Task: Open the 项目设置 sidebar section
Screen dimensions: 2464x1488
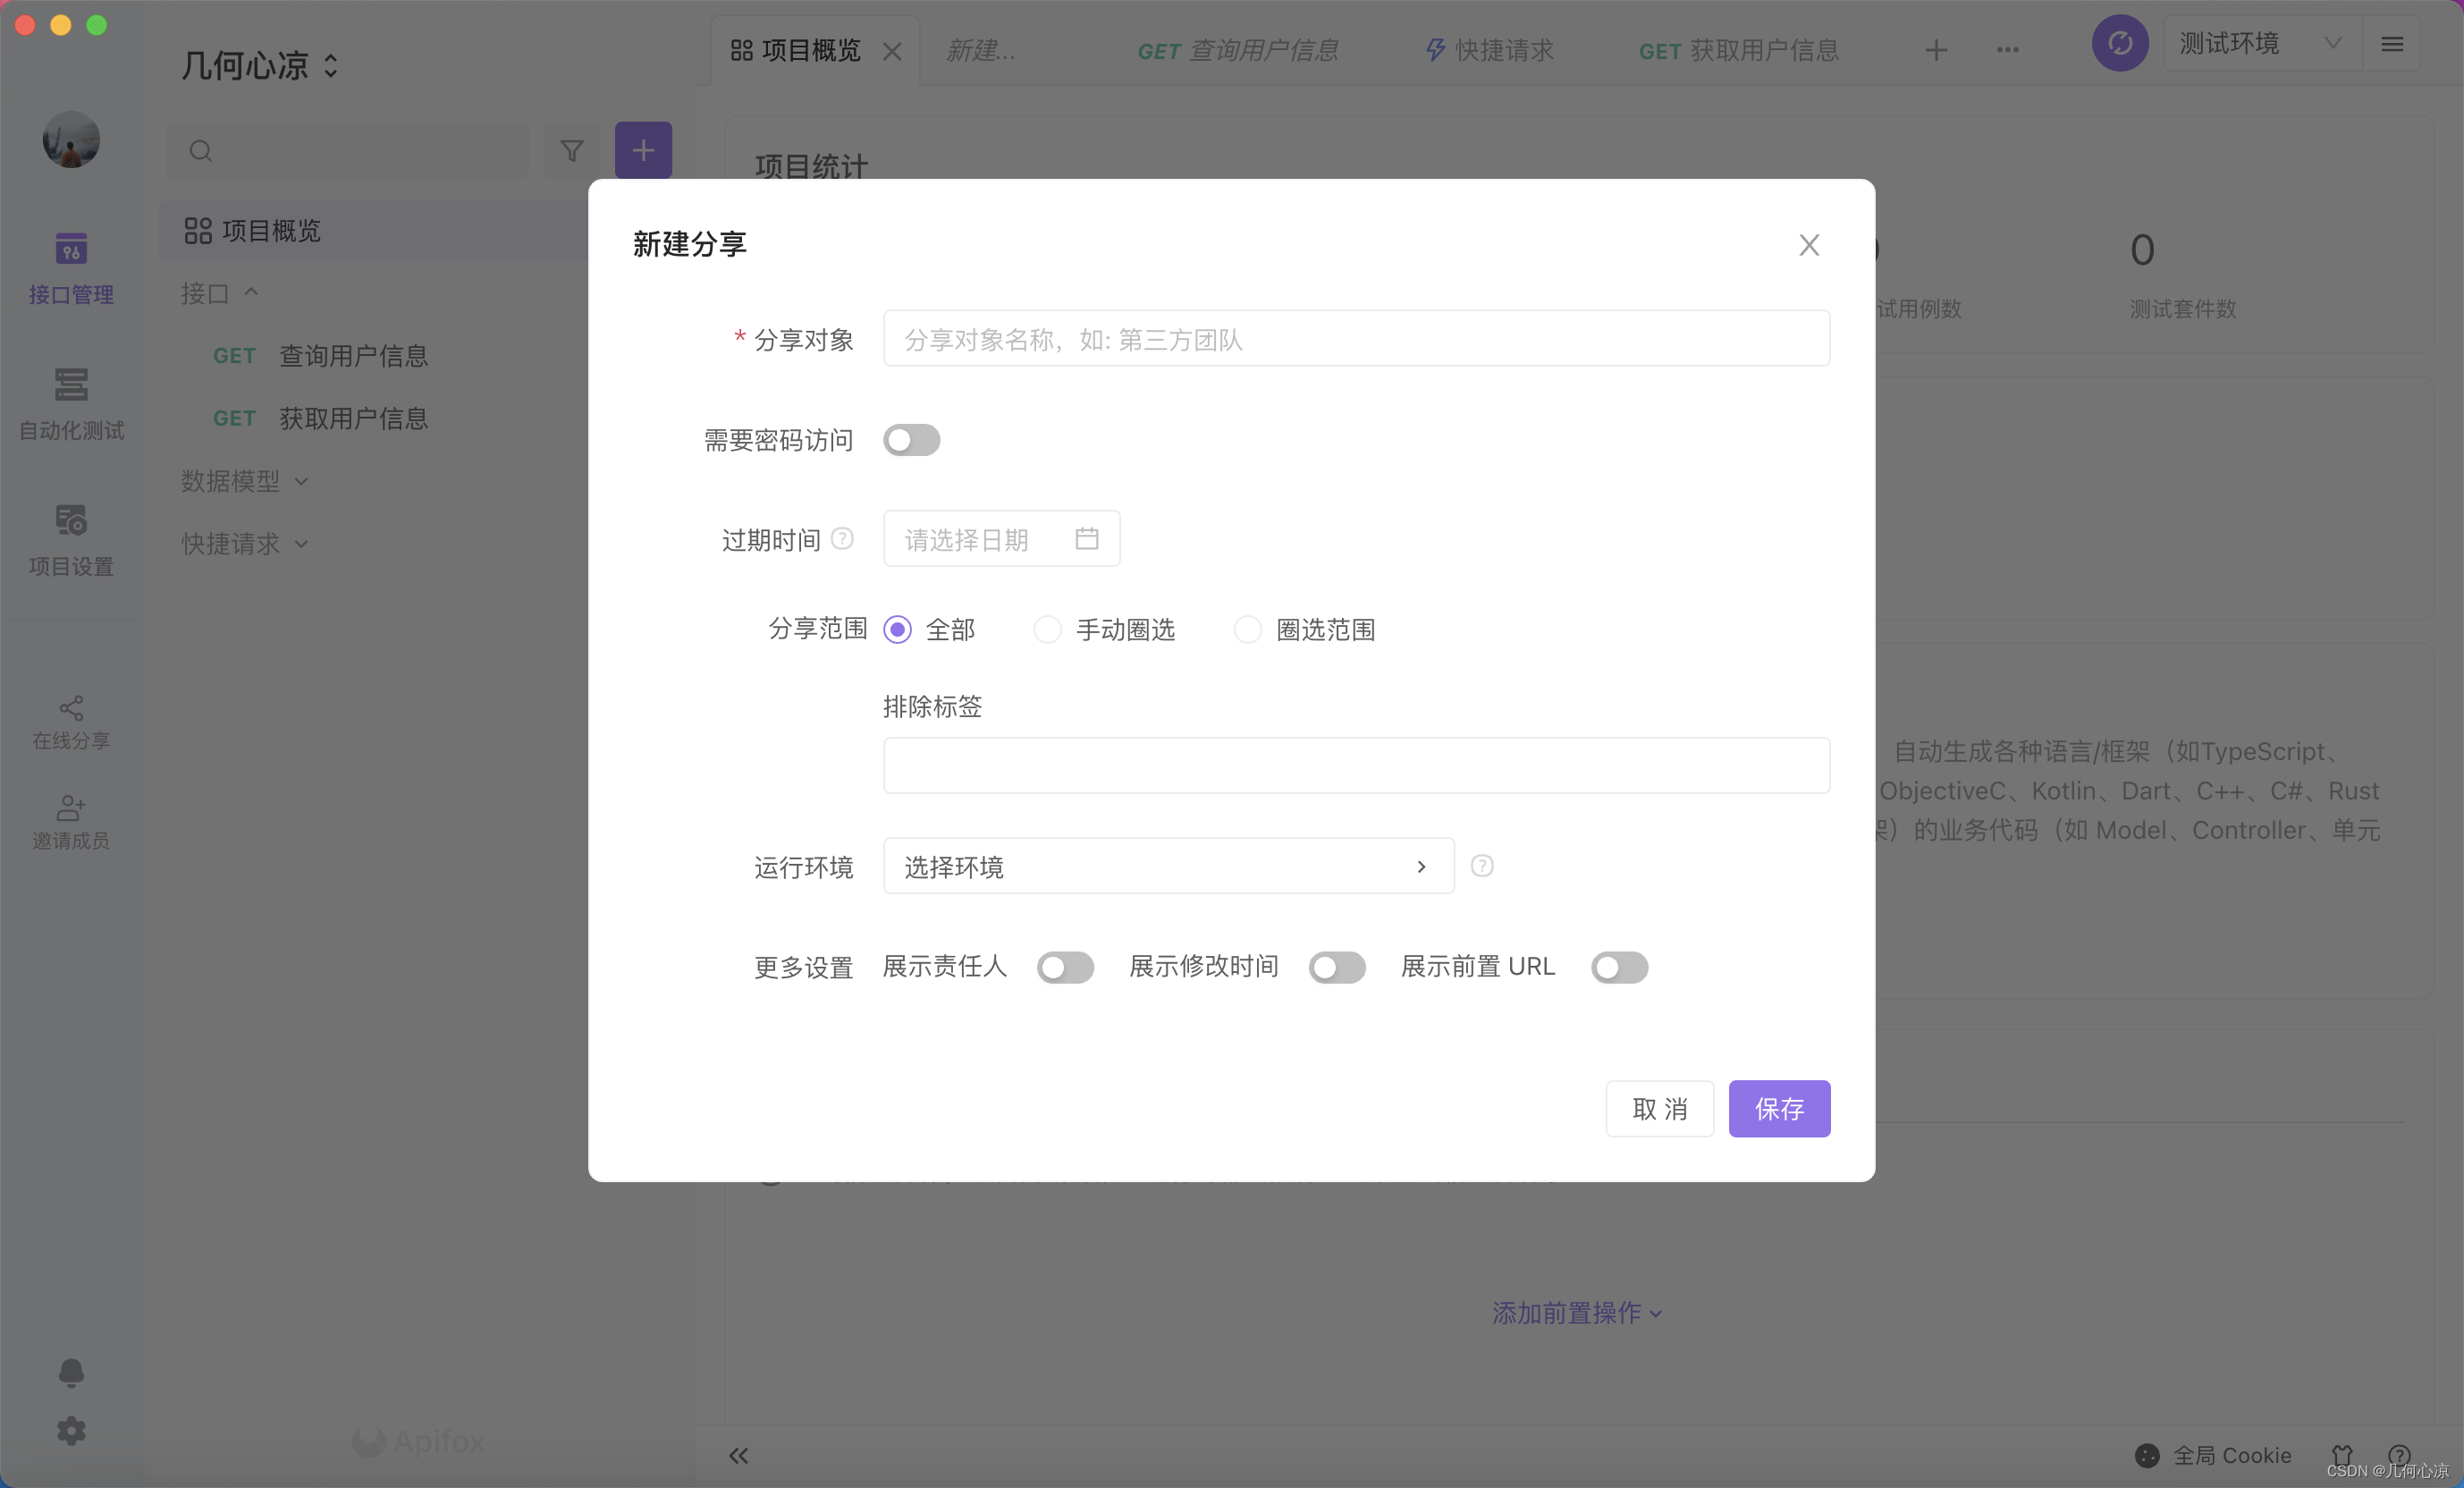Action: click(x=71, y=540)
